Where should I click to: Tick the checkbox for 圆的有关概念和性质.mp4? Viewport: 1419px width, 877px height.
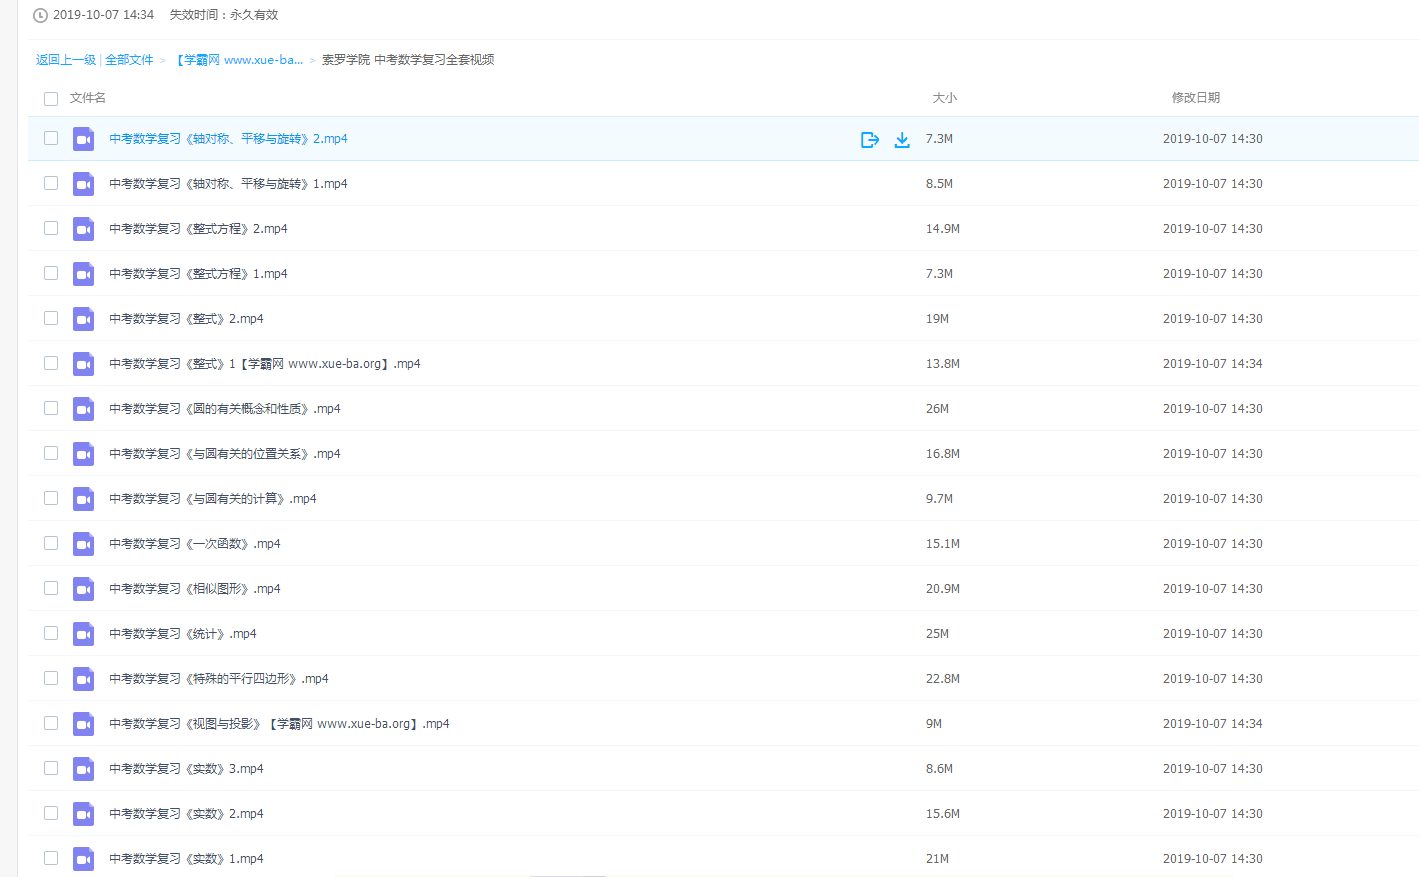[51, 408]
